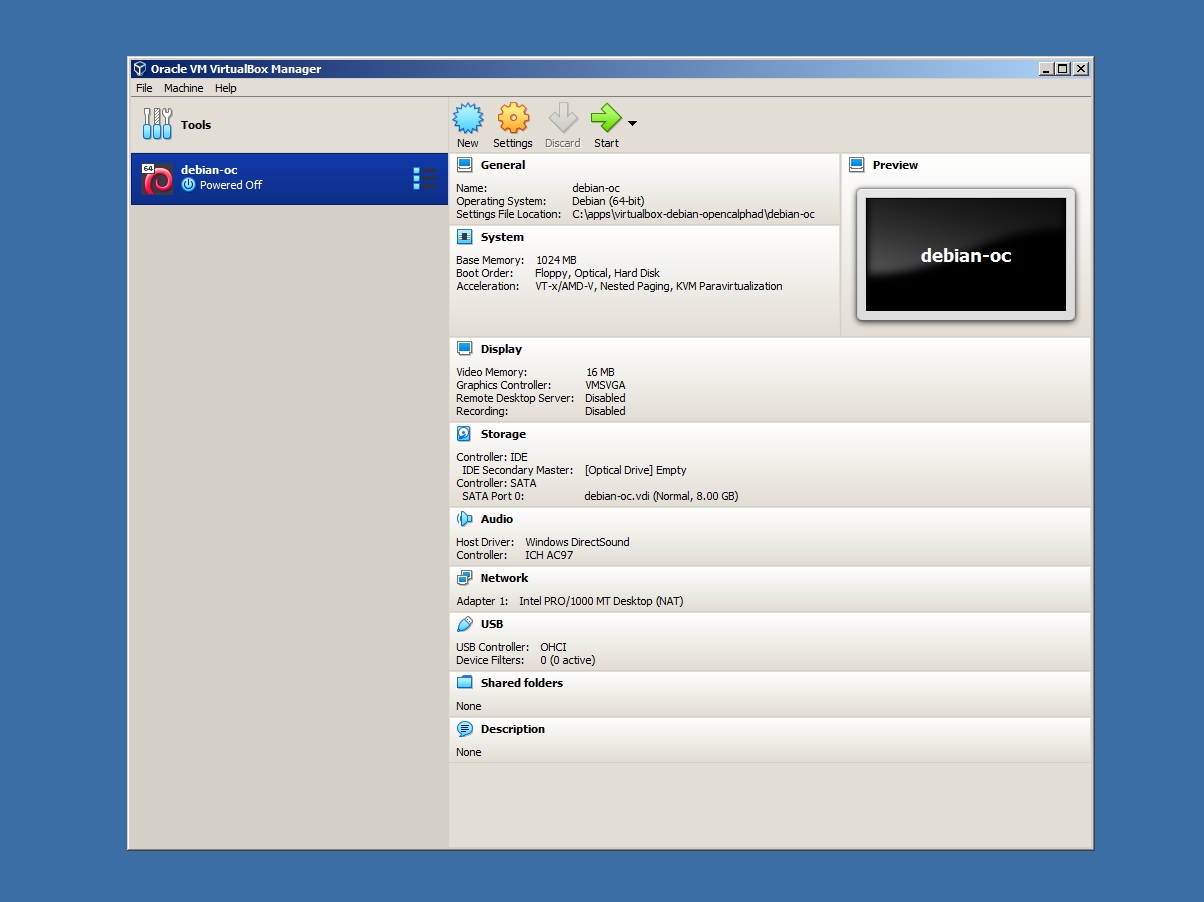
Task: Click the Network section adapter icon
Action: (x=464, y=578)
